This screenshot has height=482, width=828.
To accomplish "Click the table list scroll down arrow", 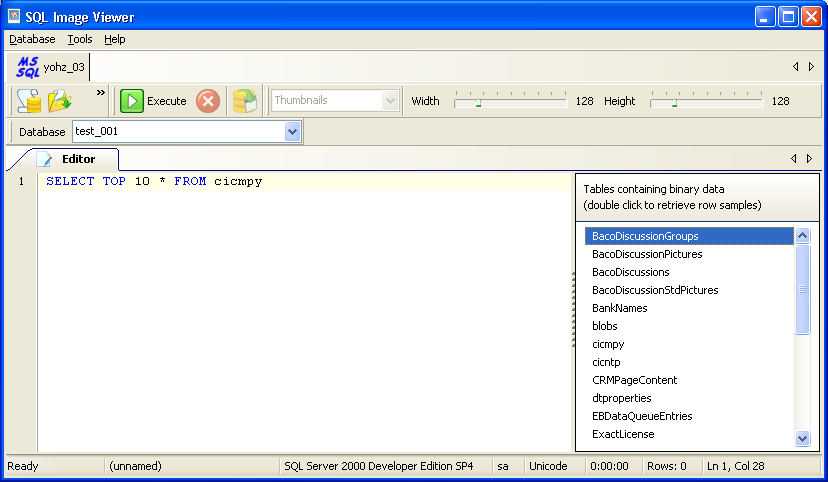I will point(802,438).
